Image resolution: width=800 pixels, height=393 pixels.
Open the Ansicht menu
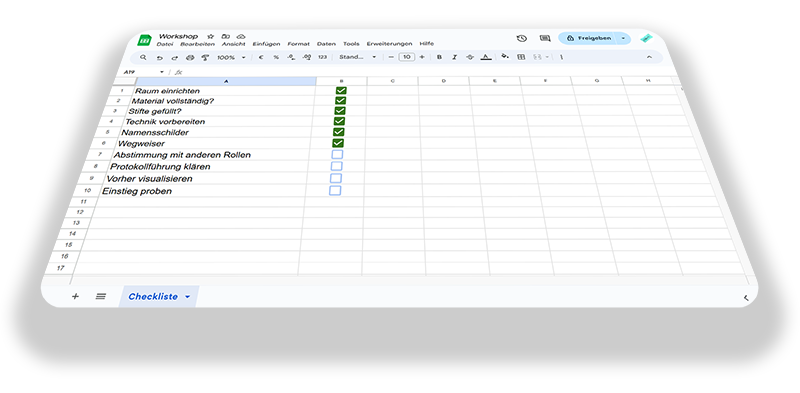tap(234, 44)
